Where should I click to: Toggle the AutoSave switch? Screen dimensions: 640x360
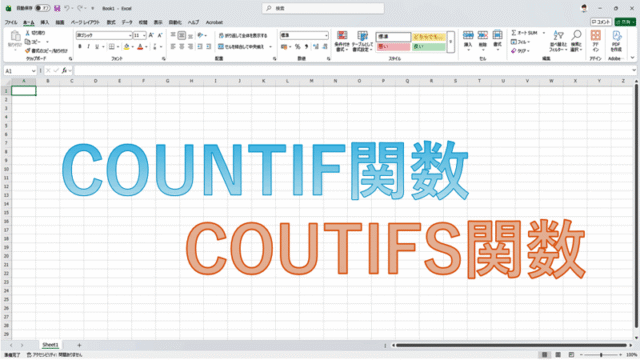(x=42, y=8)
